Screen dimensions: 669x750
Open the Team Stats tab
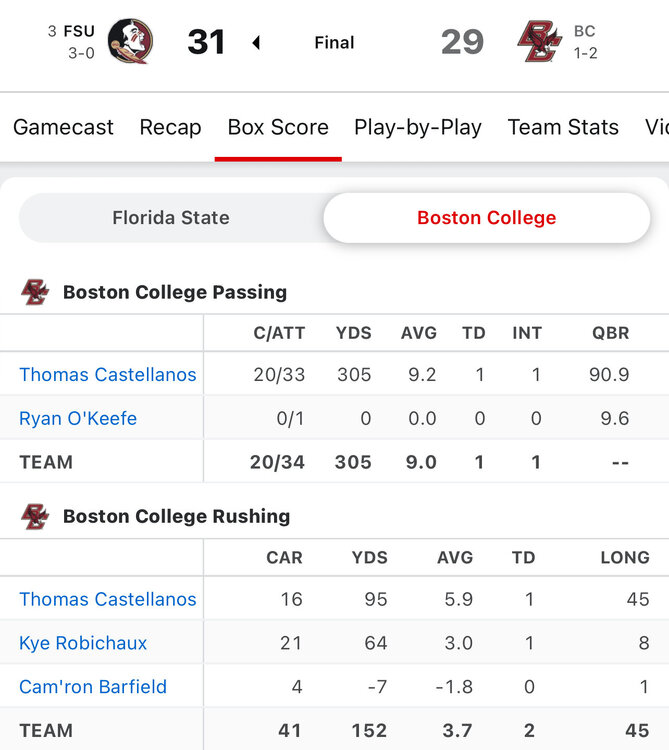coord(563,127)
